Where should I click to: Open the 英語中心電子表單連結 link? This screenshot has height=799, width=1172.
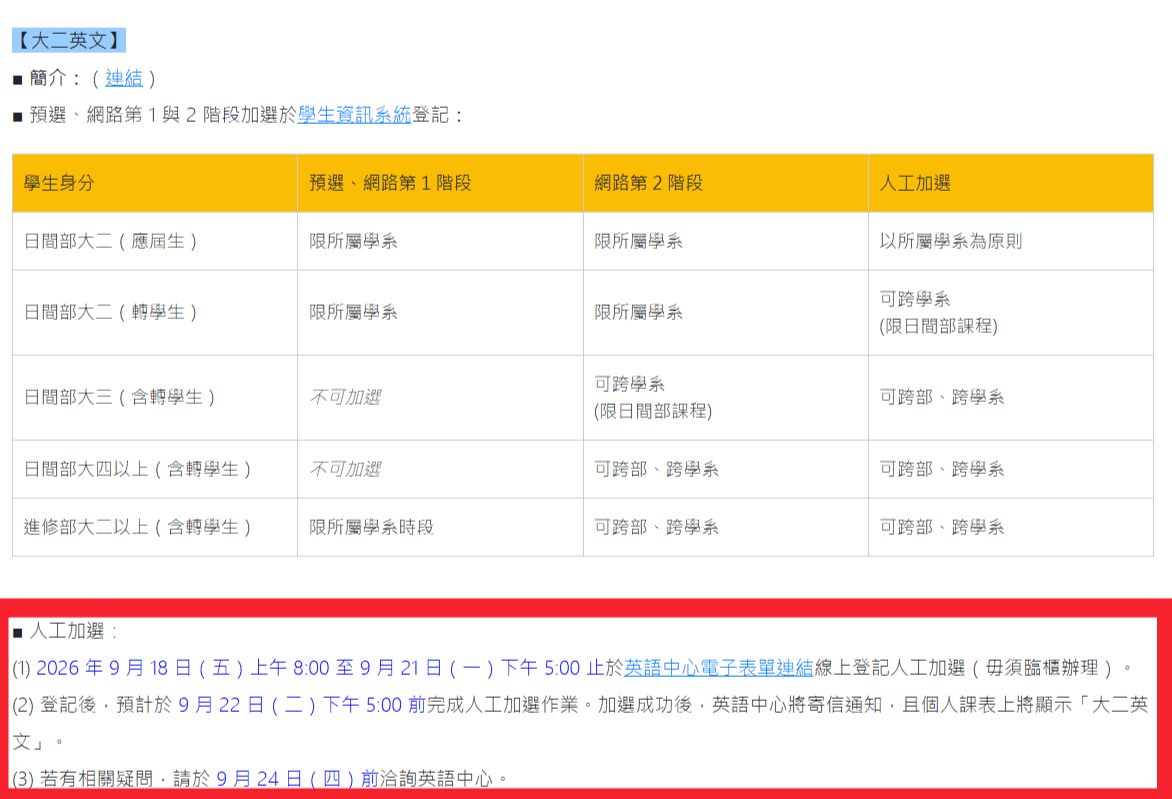pyautogui.click(x=718, y=667)
